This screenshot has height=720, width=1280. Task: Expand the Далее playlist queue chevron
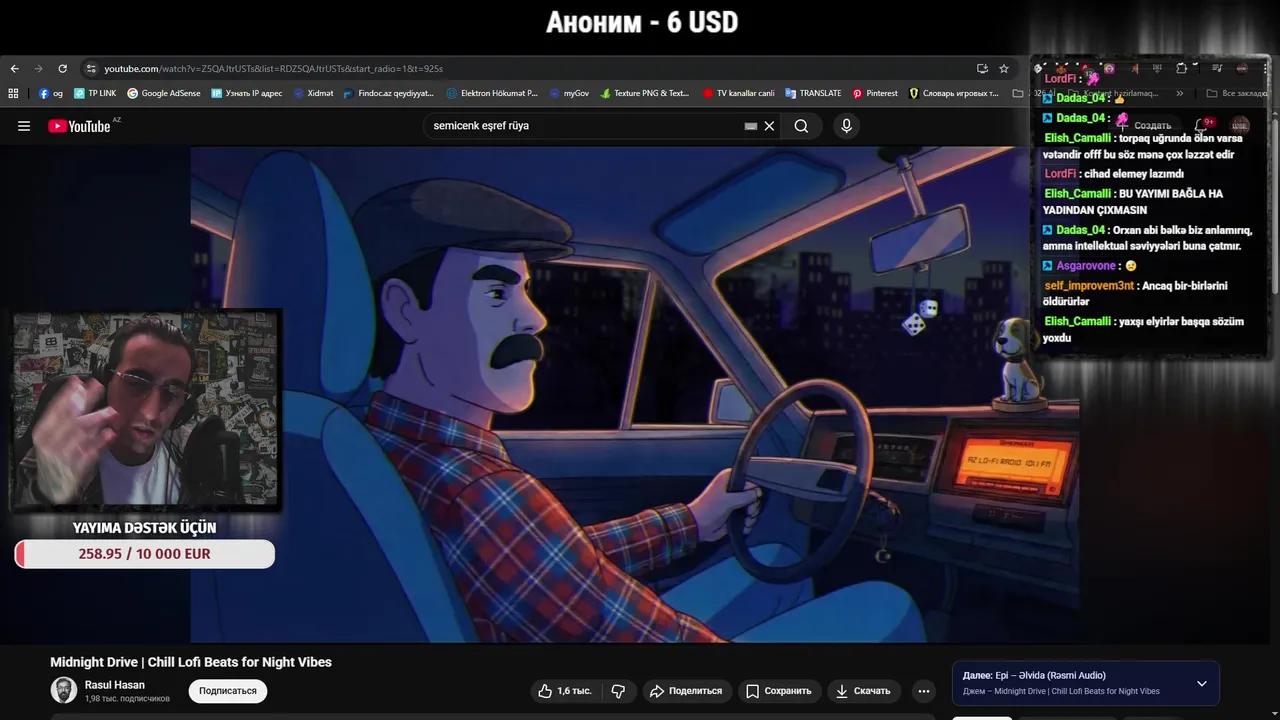(1202, 684)
